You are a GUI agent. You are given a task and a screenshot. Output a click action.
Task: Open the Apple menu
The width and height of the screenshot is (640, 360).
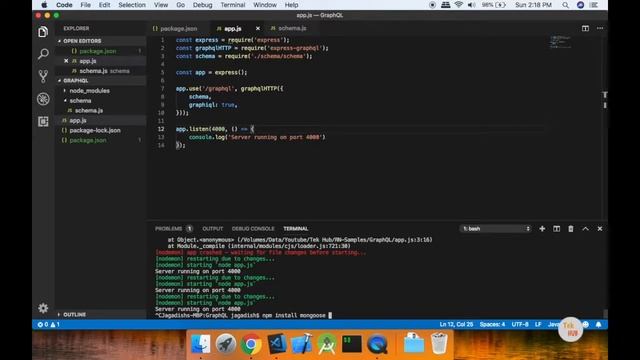click(44, 5)
